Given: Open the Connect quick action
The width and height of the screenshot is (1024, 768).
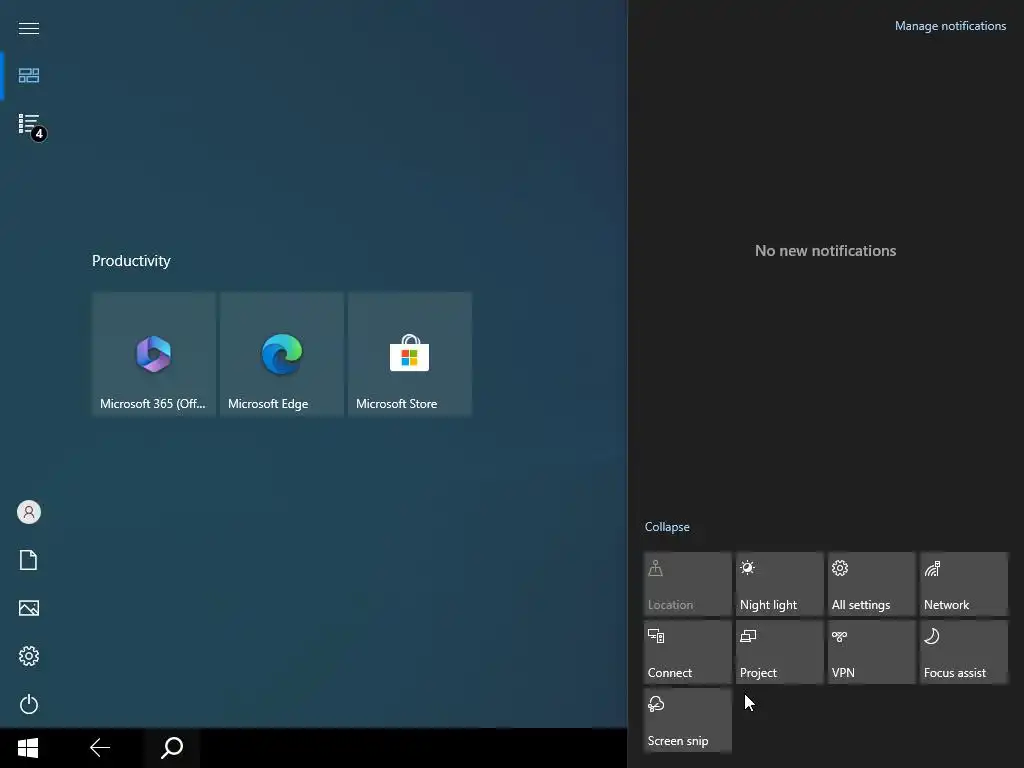Looking at the screenshot, I should (x=687, y=652).
